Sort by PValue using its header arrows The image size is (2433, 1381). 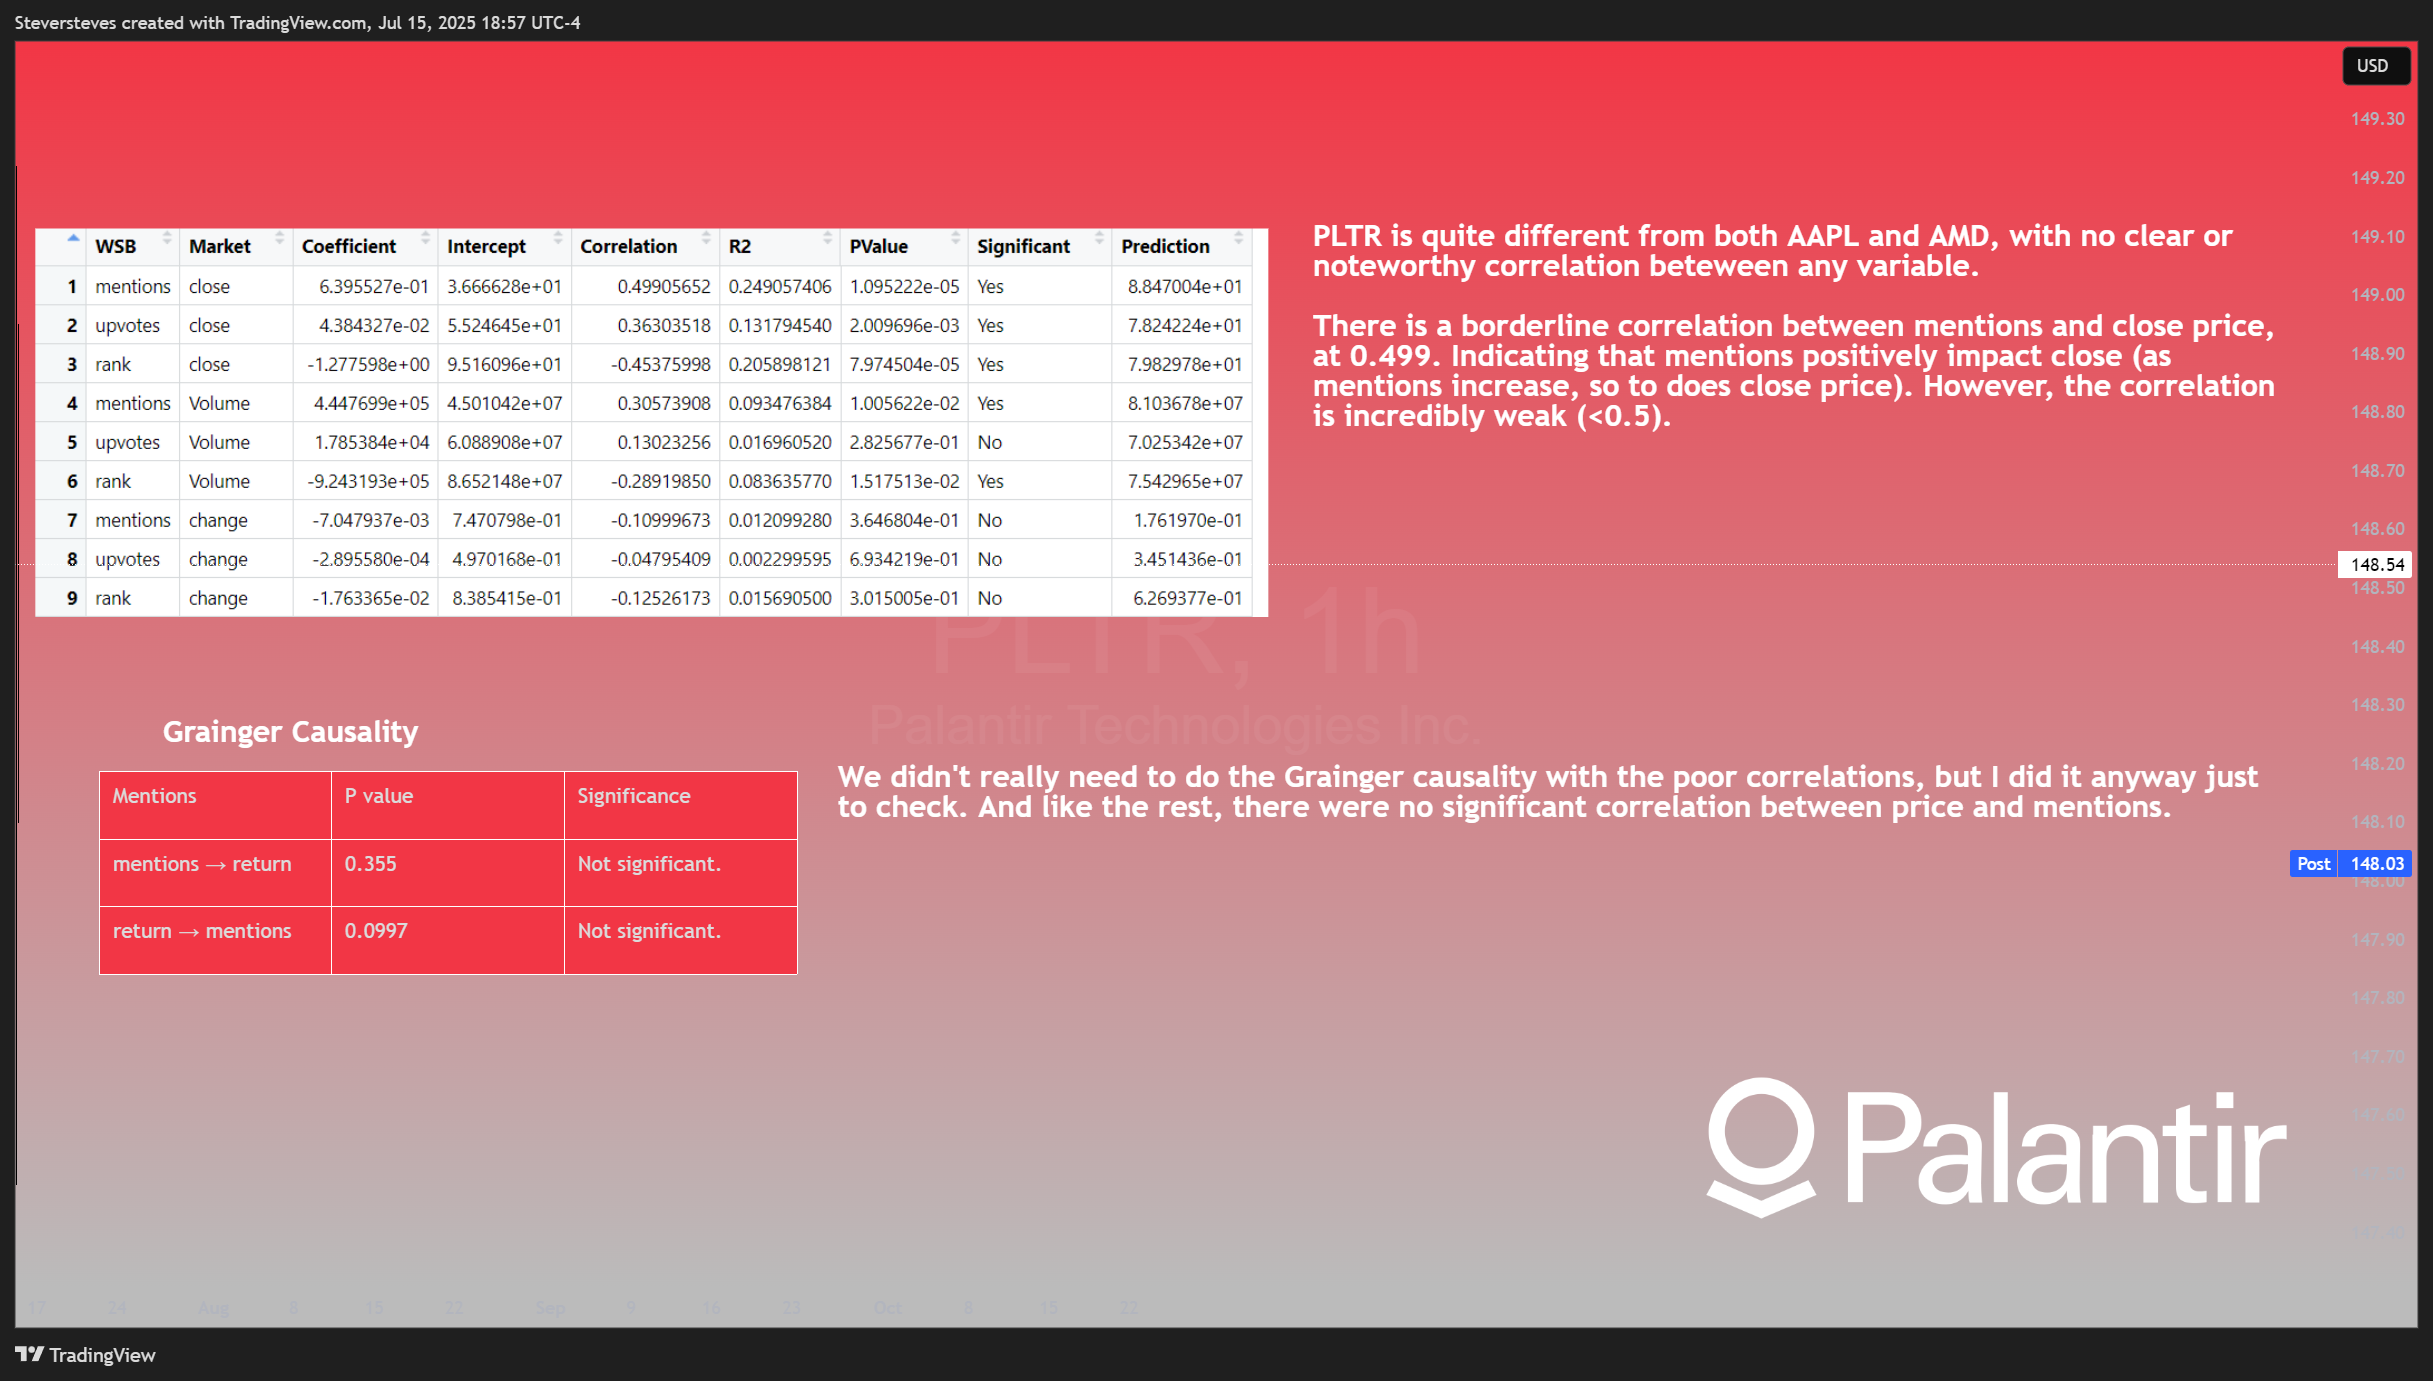point(955,238)
